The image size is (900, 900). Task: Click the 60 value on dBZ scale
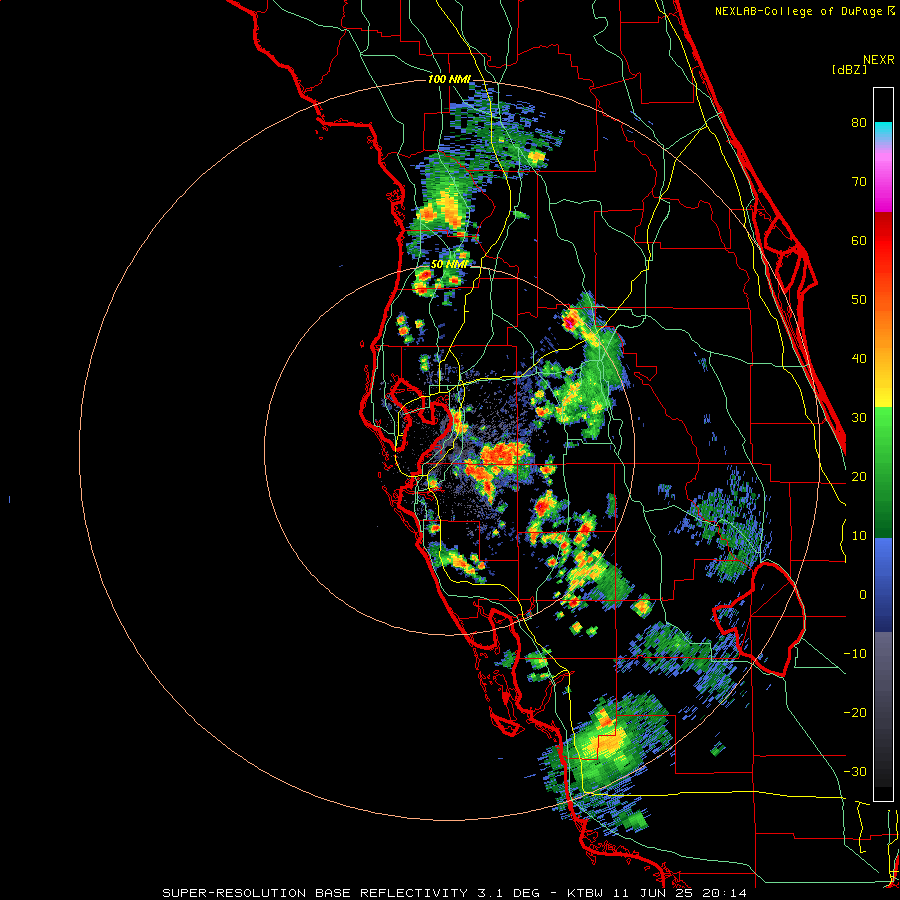tap(859, 240)
